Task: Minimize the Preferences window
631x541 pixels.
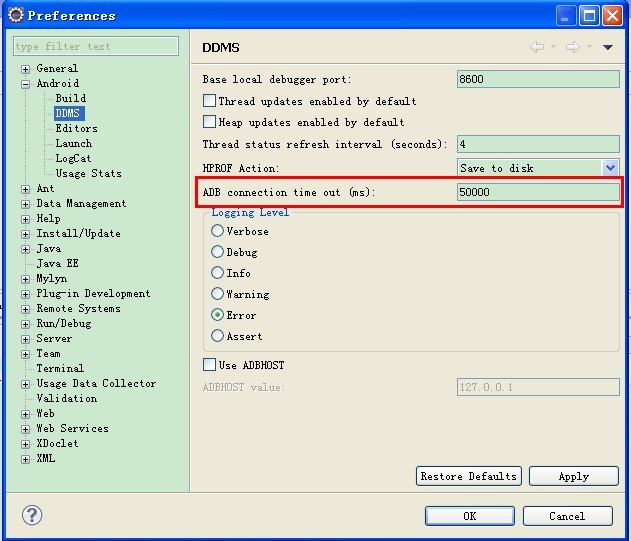Action: pyautogui.click(x=565, y=16)
